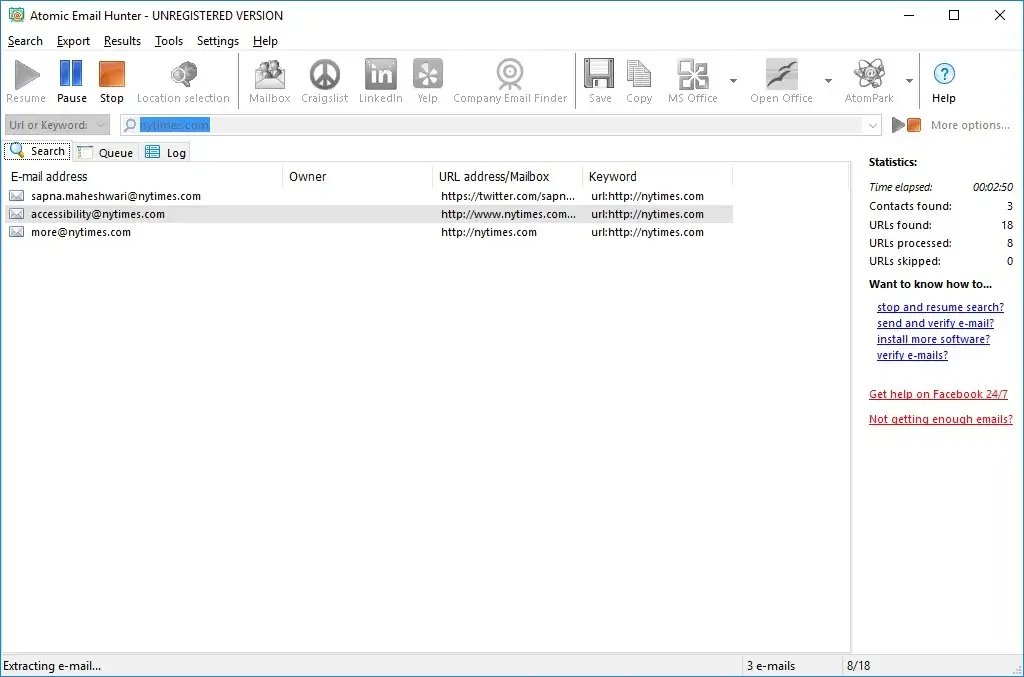Open the search history dropdown arrow
Viewport: 1024px width, 677px height.
click(873, 124)
